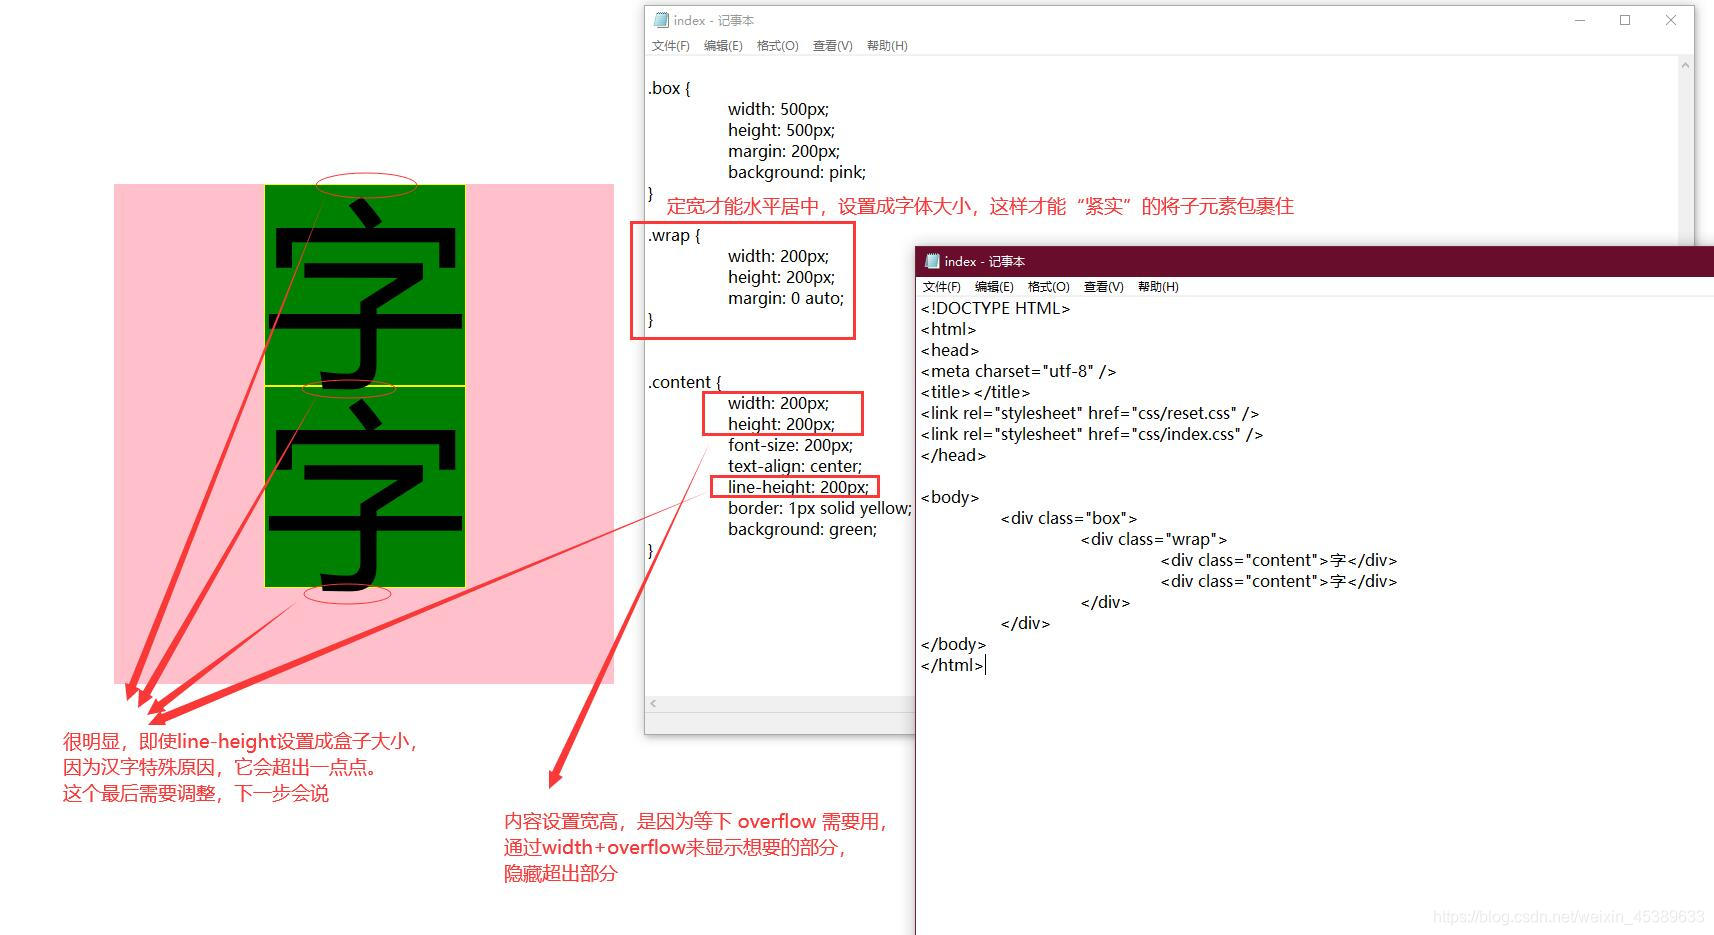
Task: Click Notepad icon in back window title bar
Action: pos(661,20)
